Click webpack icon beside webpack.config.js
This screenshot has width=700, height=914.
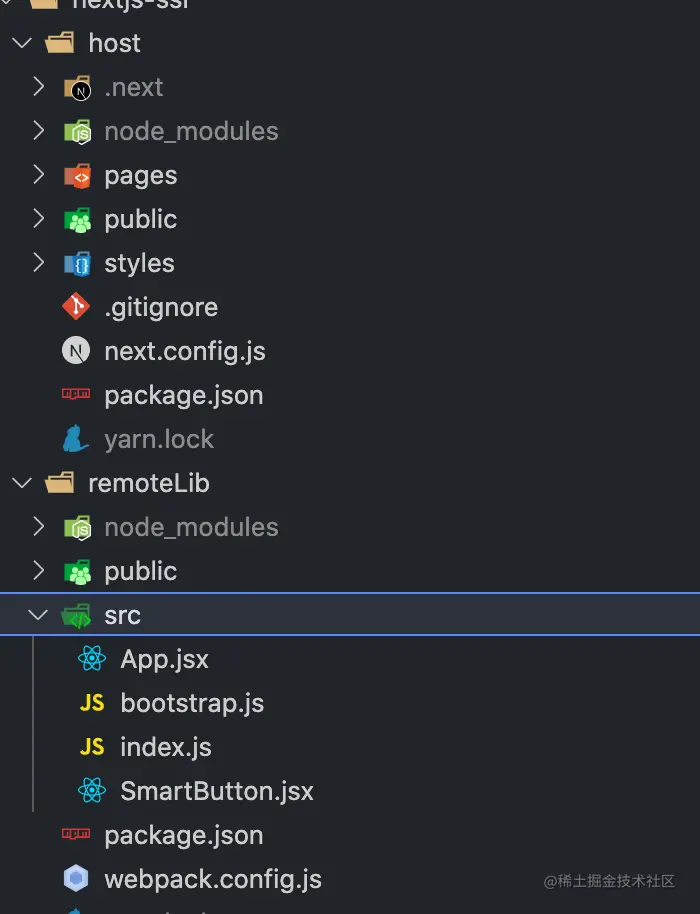tap(76, 878)
